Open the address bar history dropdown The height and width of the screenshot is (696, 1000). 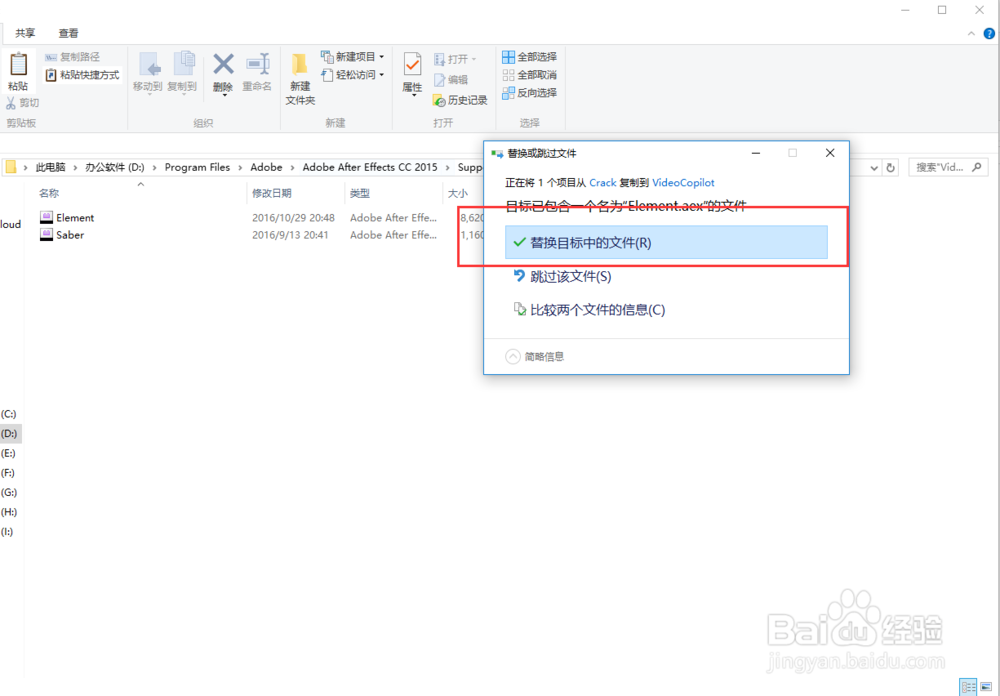pyautogui.click(x=874, y=168)
